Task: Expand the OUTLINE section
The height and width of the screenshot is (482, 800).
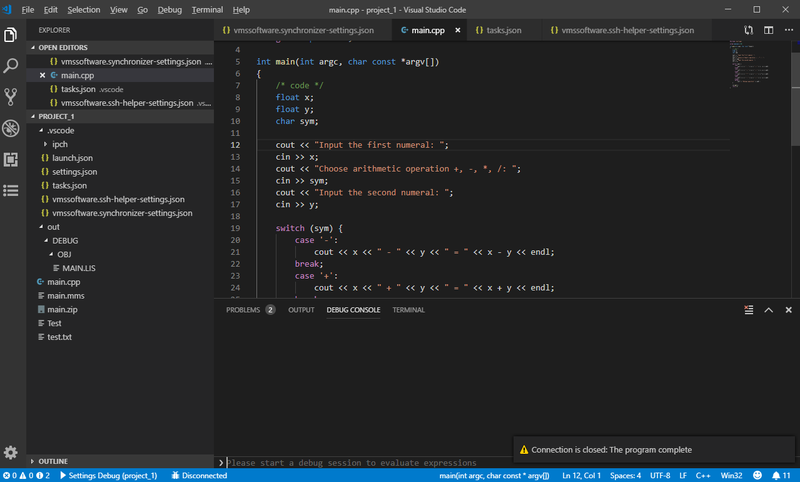Action: [52, 461]
